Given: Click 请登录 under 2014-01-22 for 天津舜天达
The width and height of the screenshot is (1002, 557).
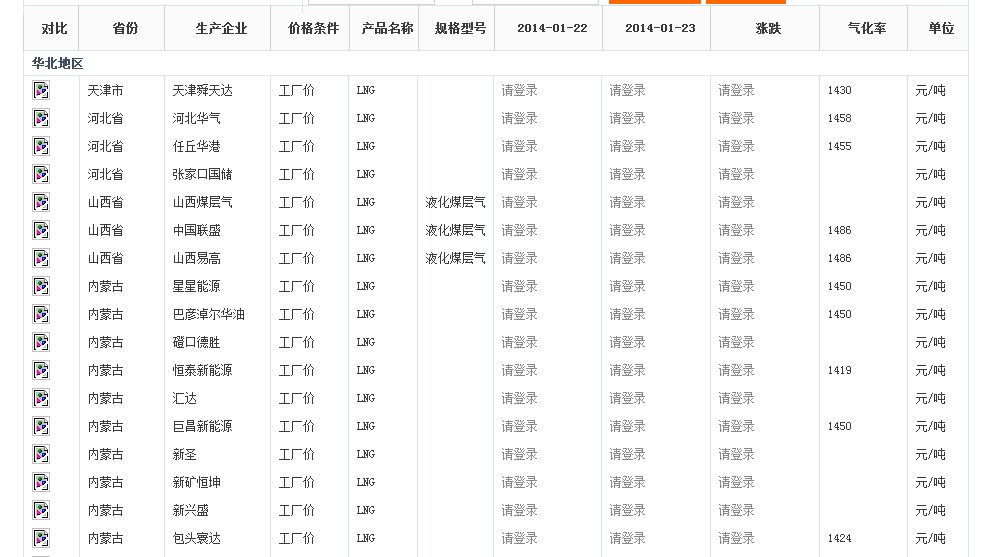Looking at the screenshot, I should click(519, 91).
